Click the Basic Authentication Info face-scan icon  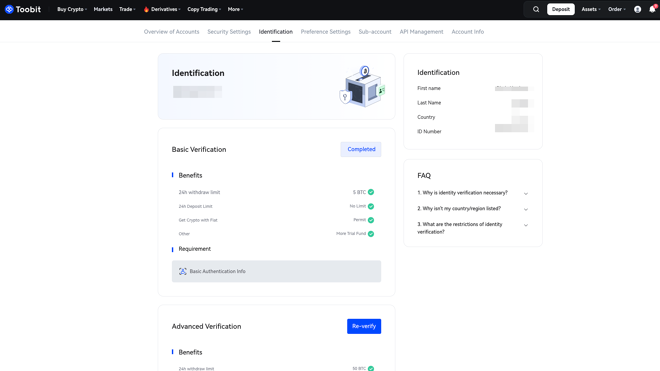pyautogui.click(x=183, y=272)
